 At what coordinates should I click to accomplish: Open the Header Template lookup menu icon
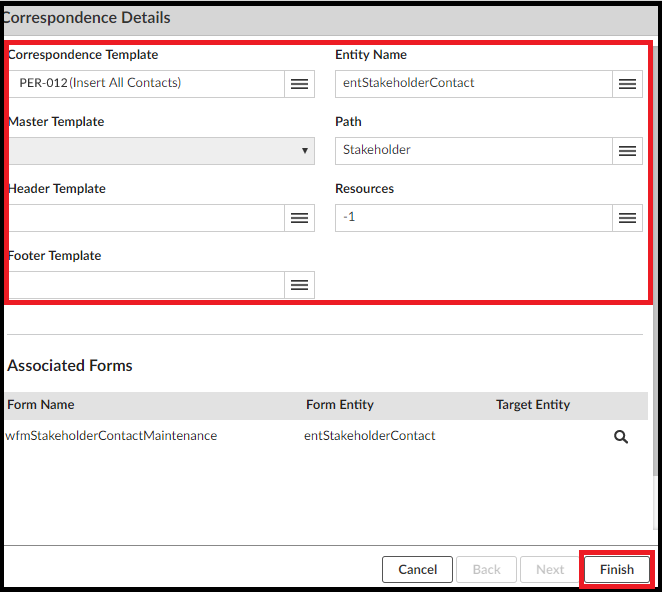[x=299, y=218]
